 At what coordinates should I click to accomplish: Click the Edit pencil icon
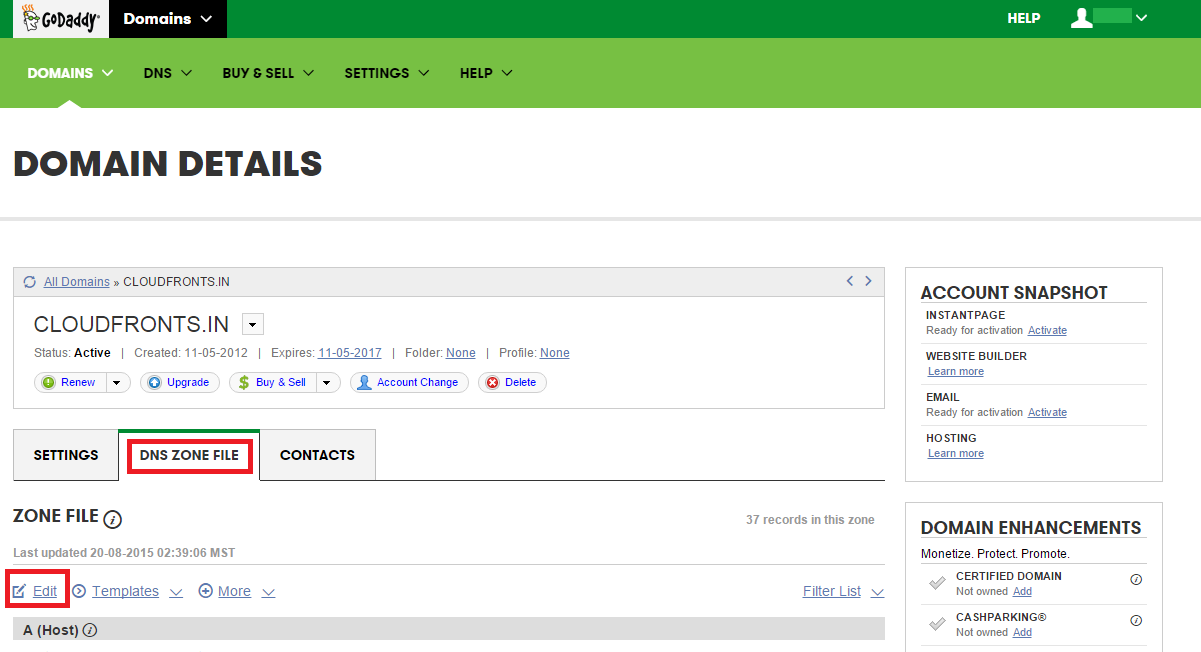tap(20, 591)
